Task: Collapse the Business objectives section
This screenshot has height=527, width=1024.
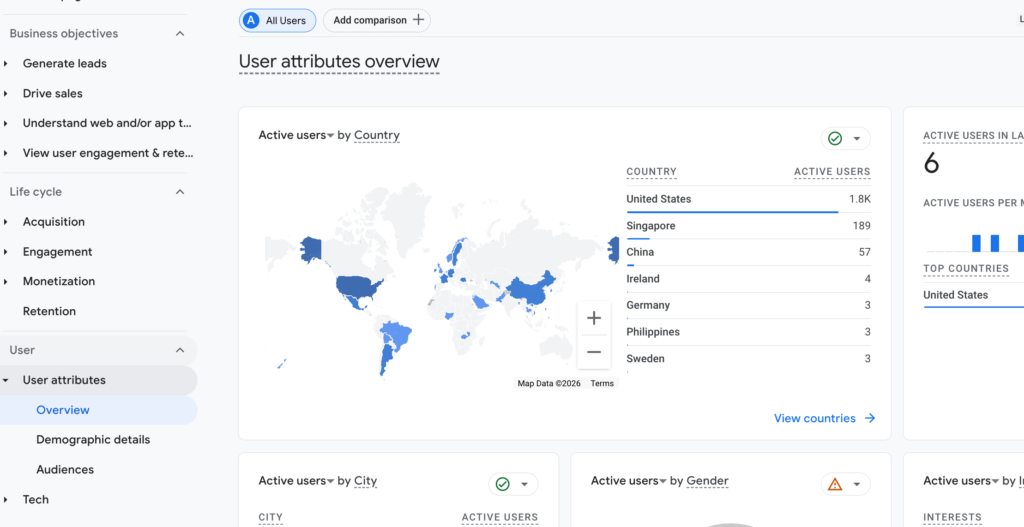Action: point(180,34)
